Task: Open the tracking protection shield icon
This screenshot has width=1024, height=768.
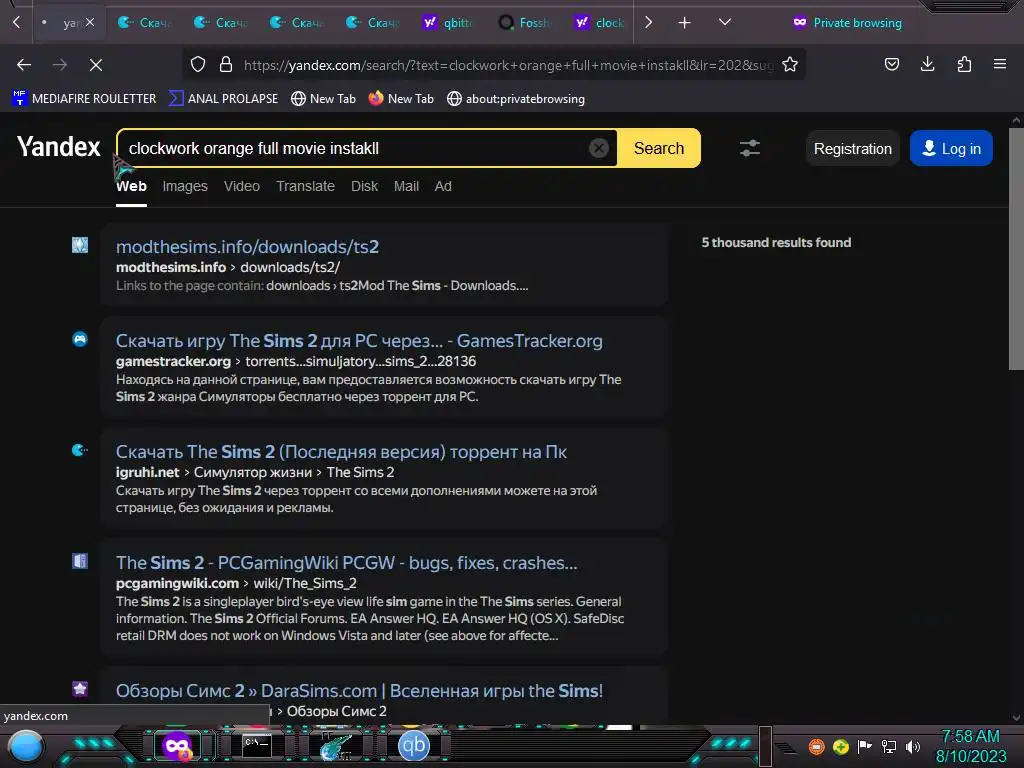Action: click(198, 65)
